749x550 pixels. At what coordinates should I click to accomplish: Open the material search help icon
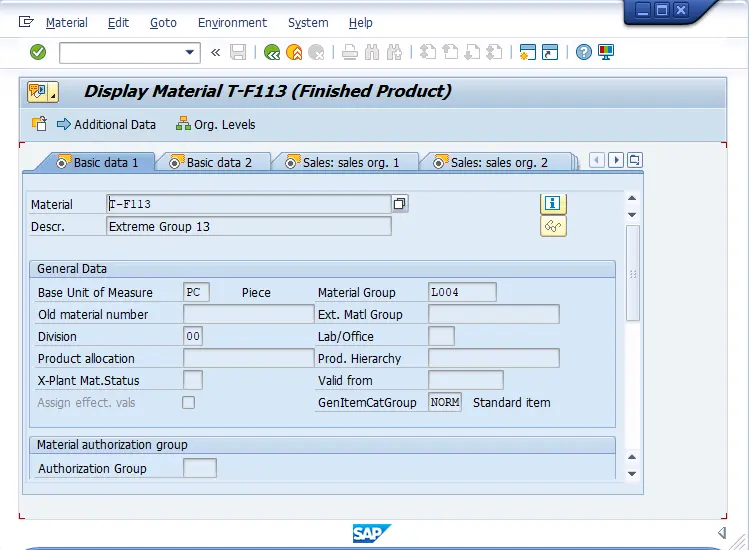(400, 204)
